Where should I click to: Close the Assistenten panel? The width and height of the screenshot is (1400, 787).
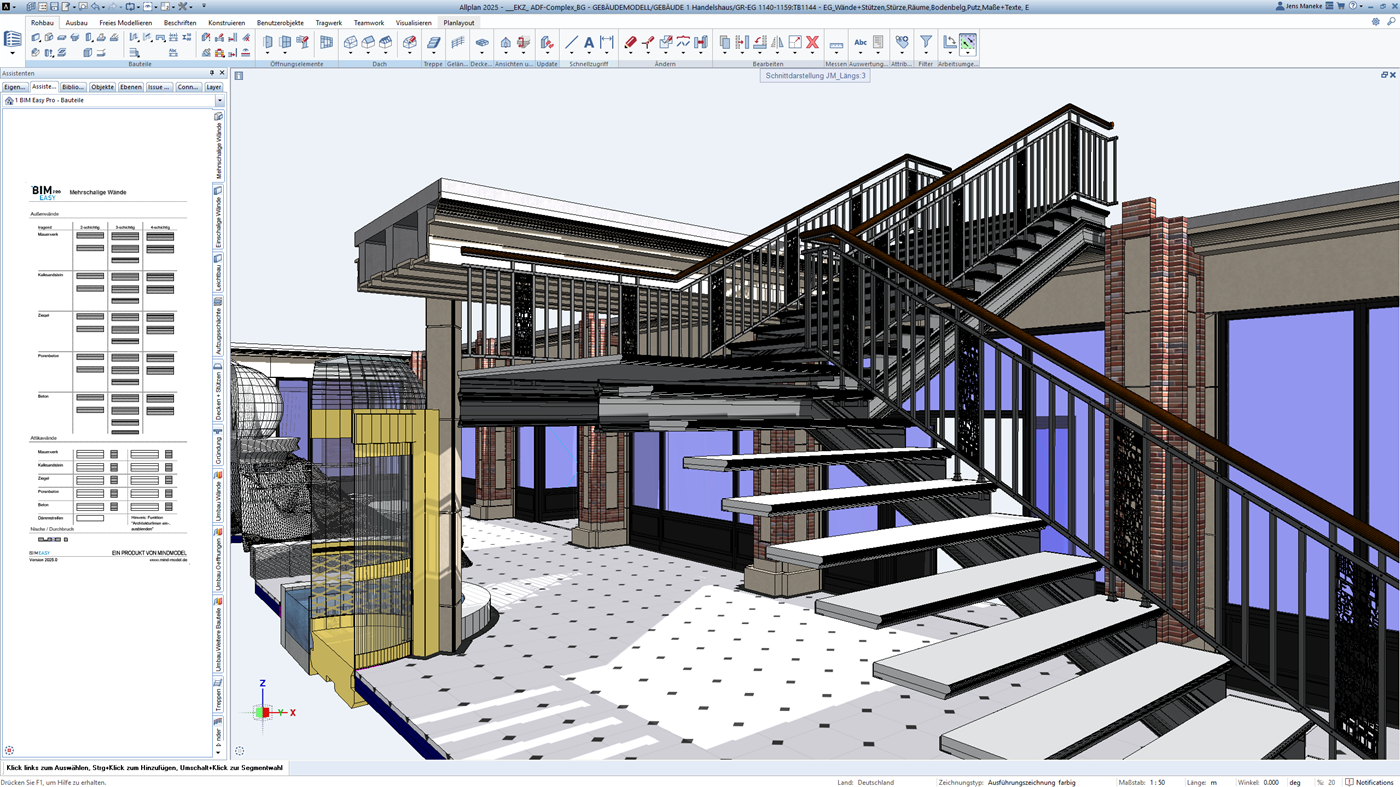coord(222,73)
